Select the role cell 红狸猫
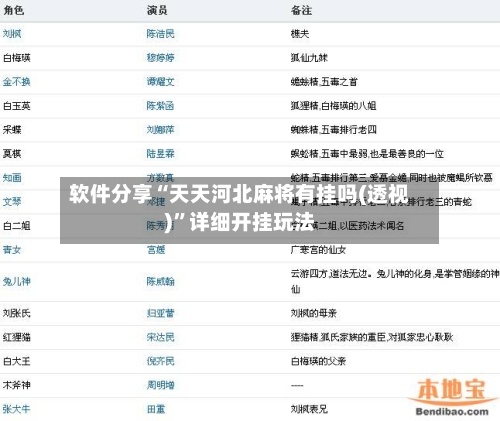 click(x=17, y=337)
